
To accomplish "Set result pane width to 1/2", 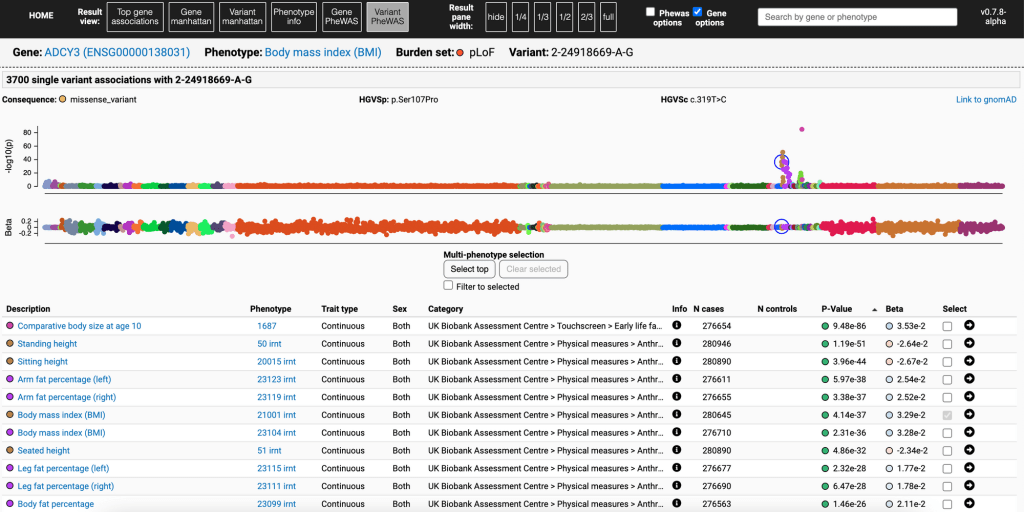I will 565,17.
